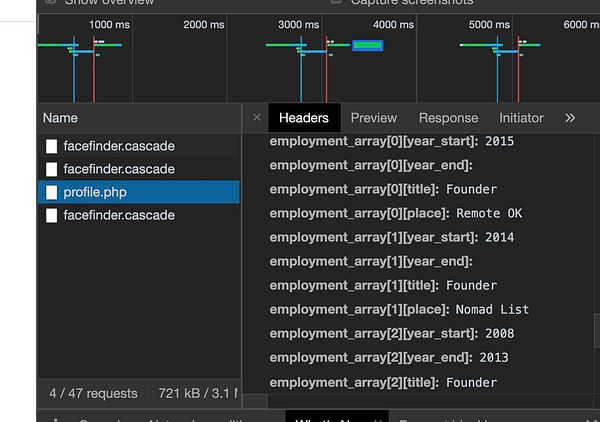Viewport: 600px width, 422px height.
Task: Select the Headers tab
Action: pyautogui.click(x=304, y=118)
